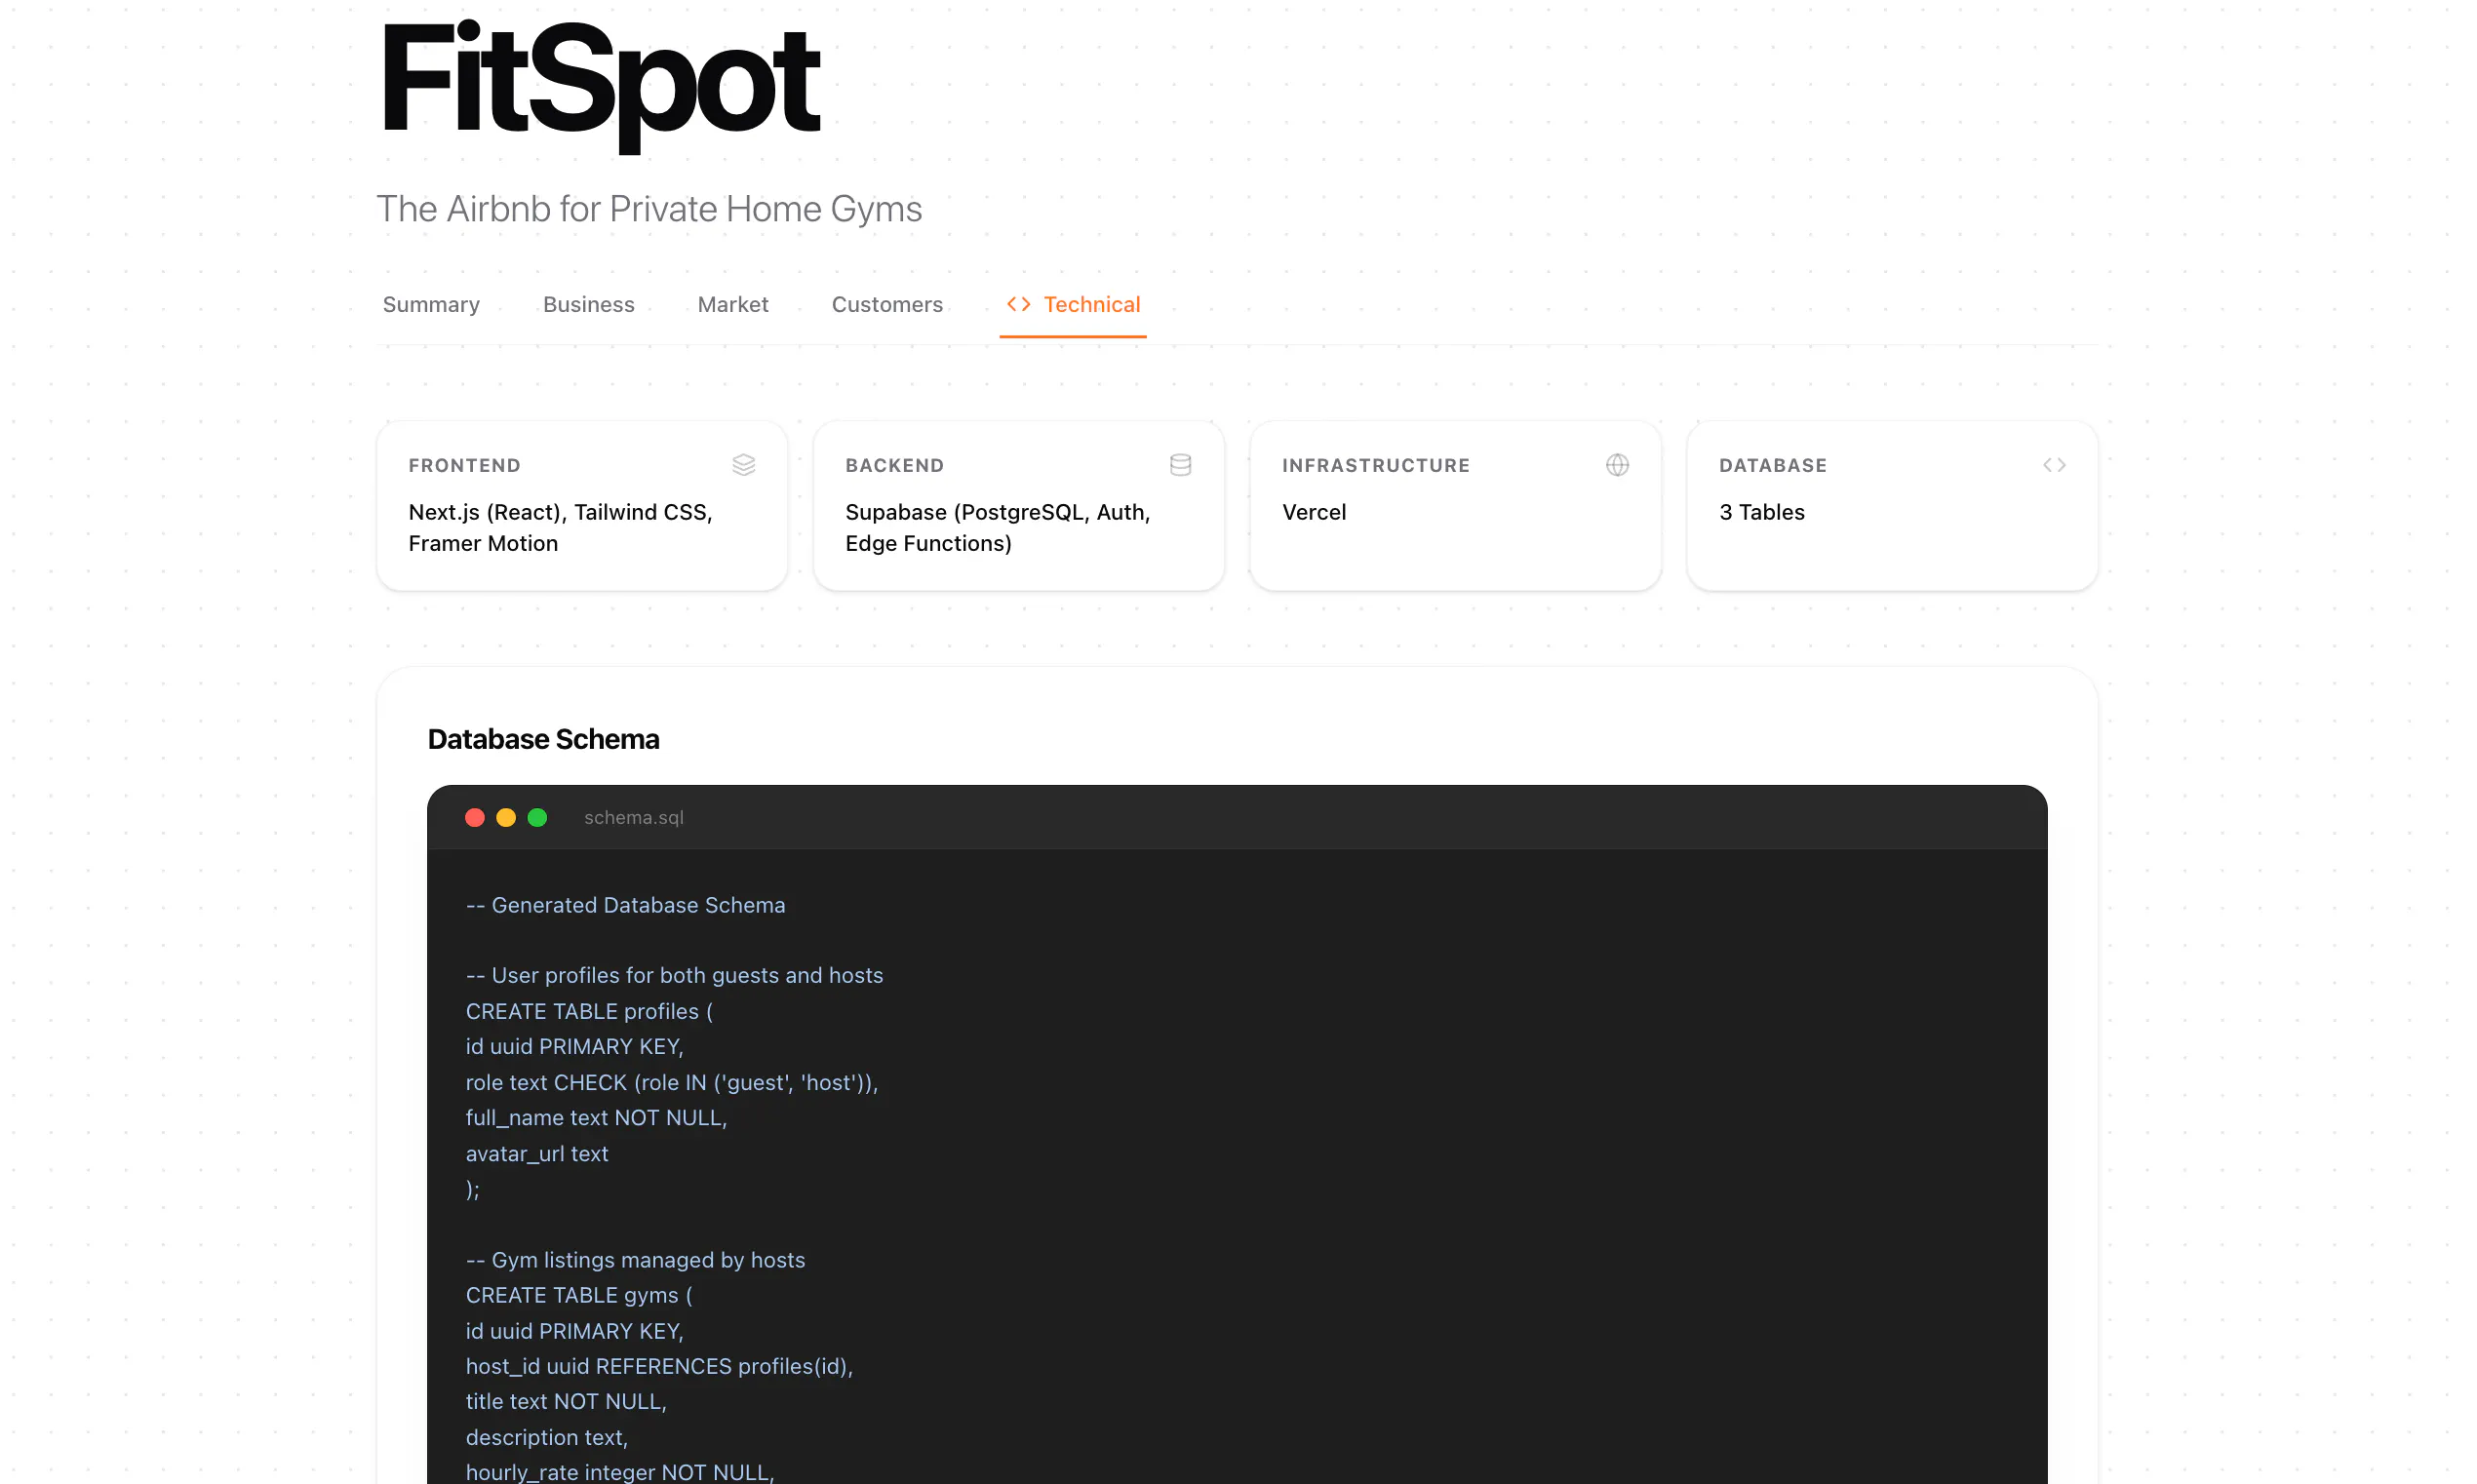
Task: Click "-- Generated Database Schema" comment line
Action: [626, 906]
